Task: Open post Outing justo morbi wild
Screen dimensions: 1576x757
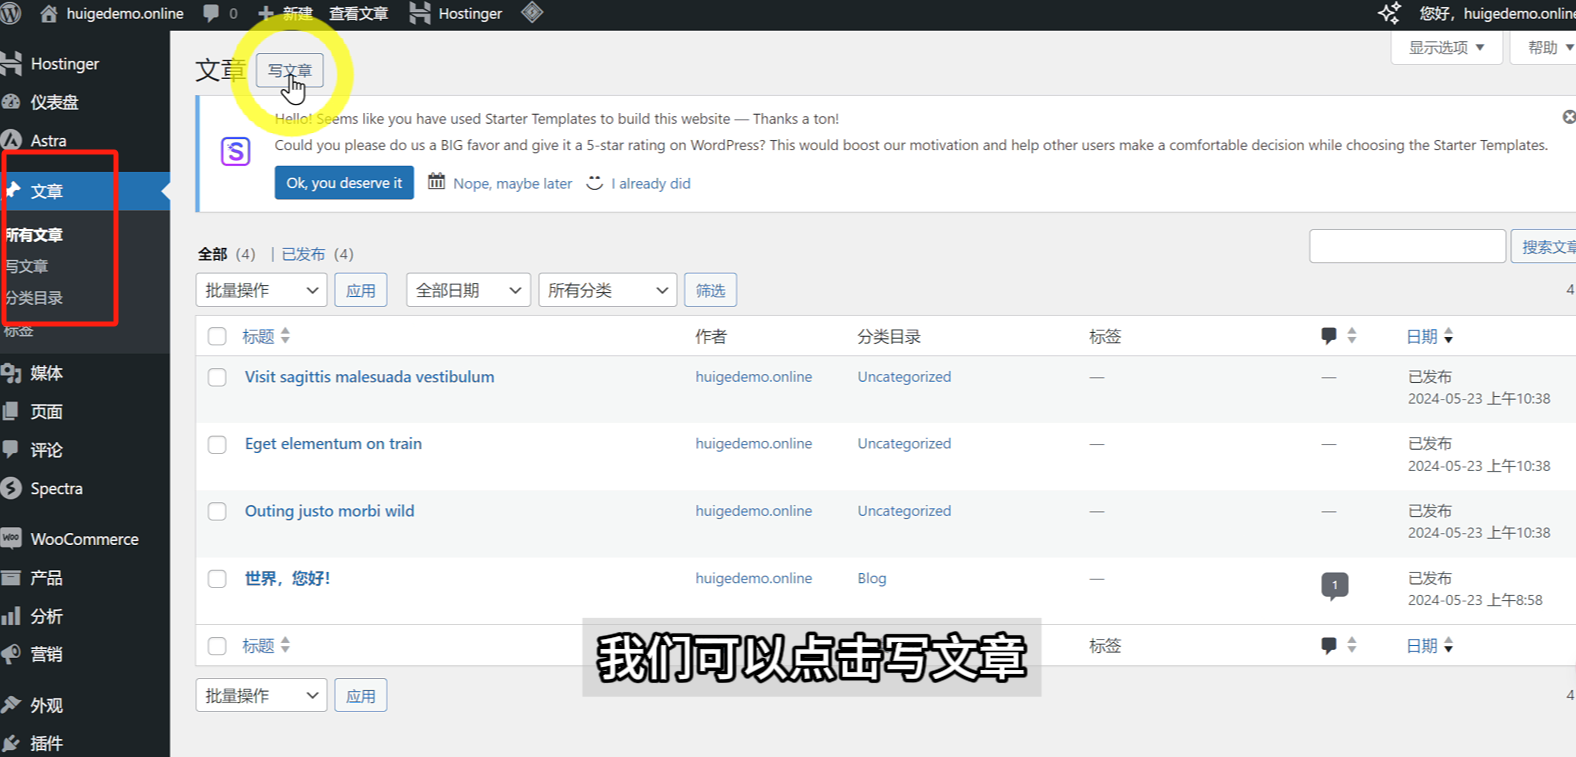Action: coord(329,511)
